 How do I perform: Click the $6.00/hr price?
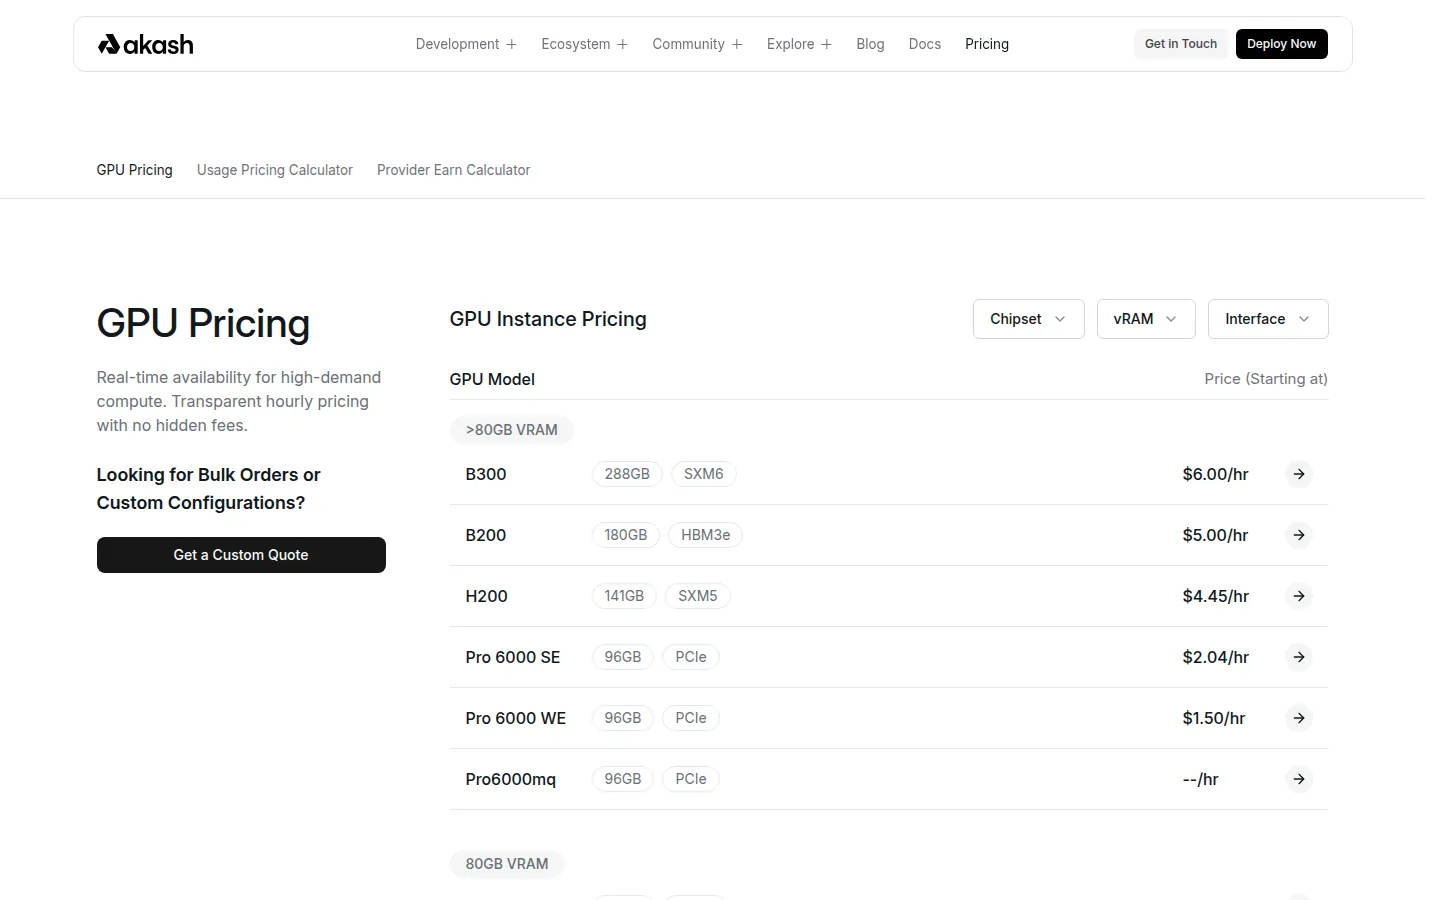[x=1215, y=474]
